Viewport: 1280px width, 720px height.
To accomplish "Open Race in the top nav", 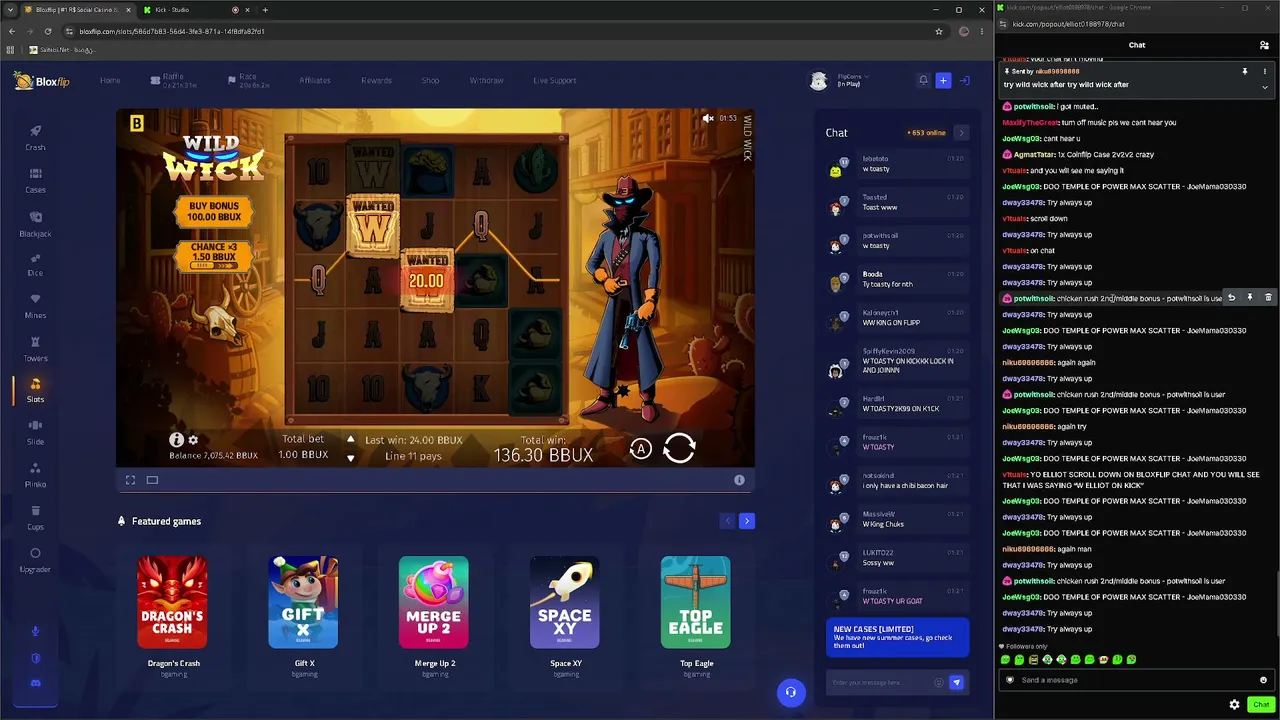I will coord(249,80).
